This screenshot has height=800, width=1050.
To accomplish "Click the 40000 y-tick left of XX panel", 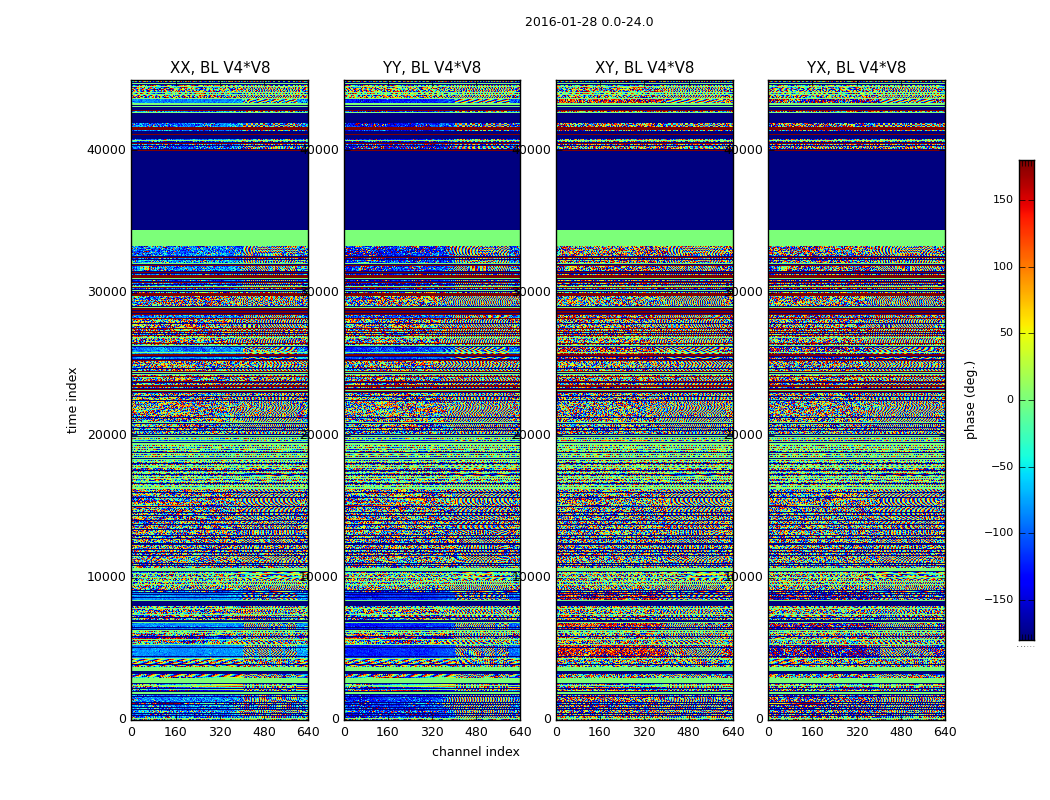I will coord(106,150).
